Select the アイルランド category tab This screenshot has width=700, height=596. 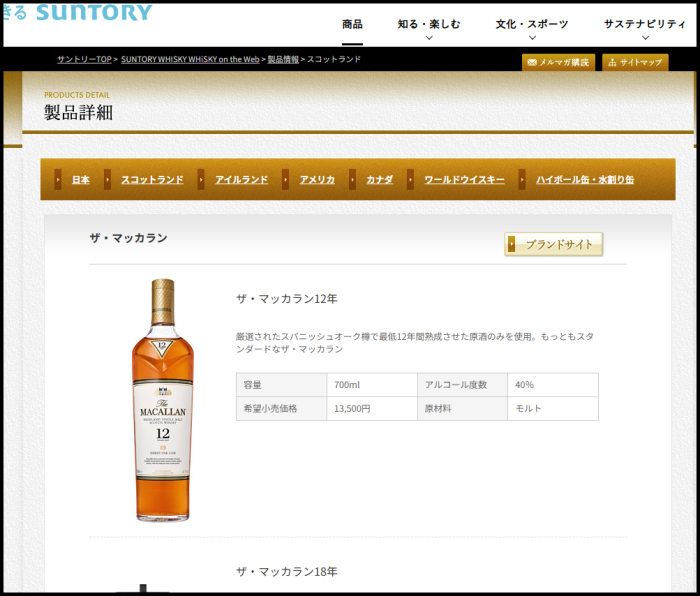tap(241, 180)
